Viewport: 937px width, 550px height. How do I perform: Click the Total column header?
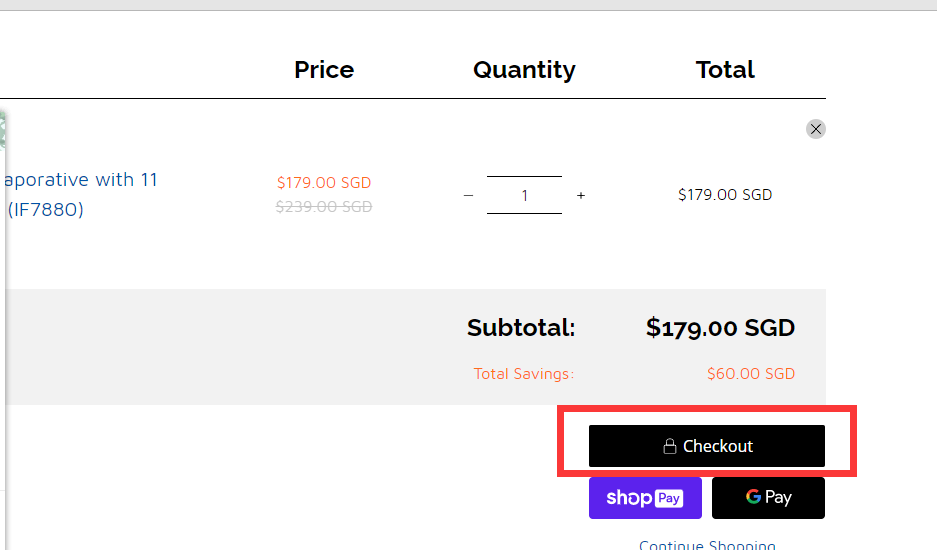725,70
